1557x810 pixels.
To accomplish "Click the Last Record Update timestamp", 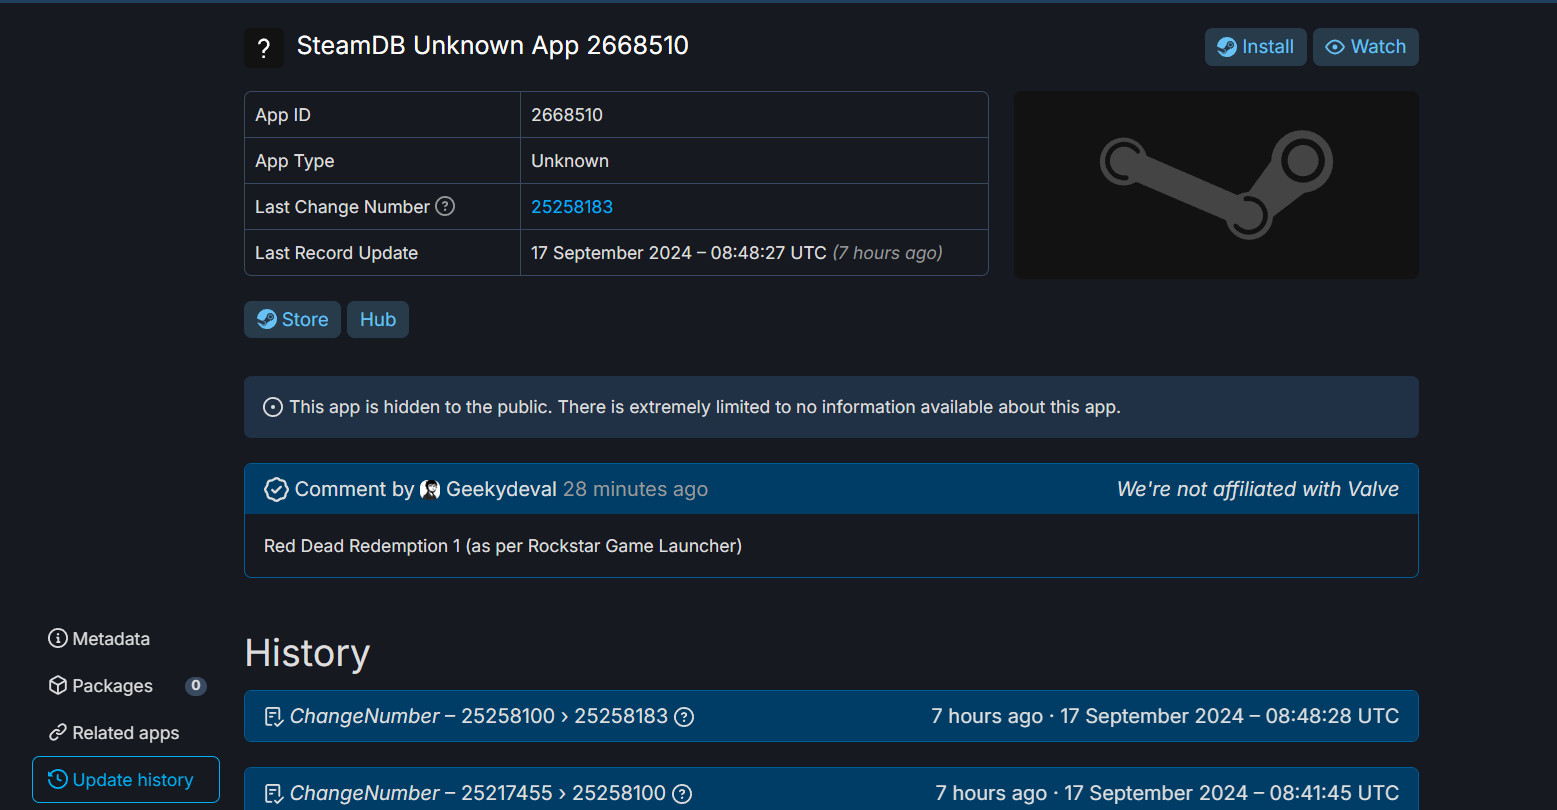I will click(x=679, y=253).
